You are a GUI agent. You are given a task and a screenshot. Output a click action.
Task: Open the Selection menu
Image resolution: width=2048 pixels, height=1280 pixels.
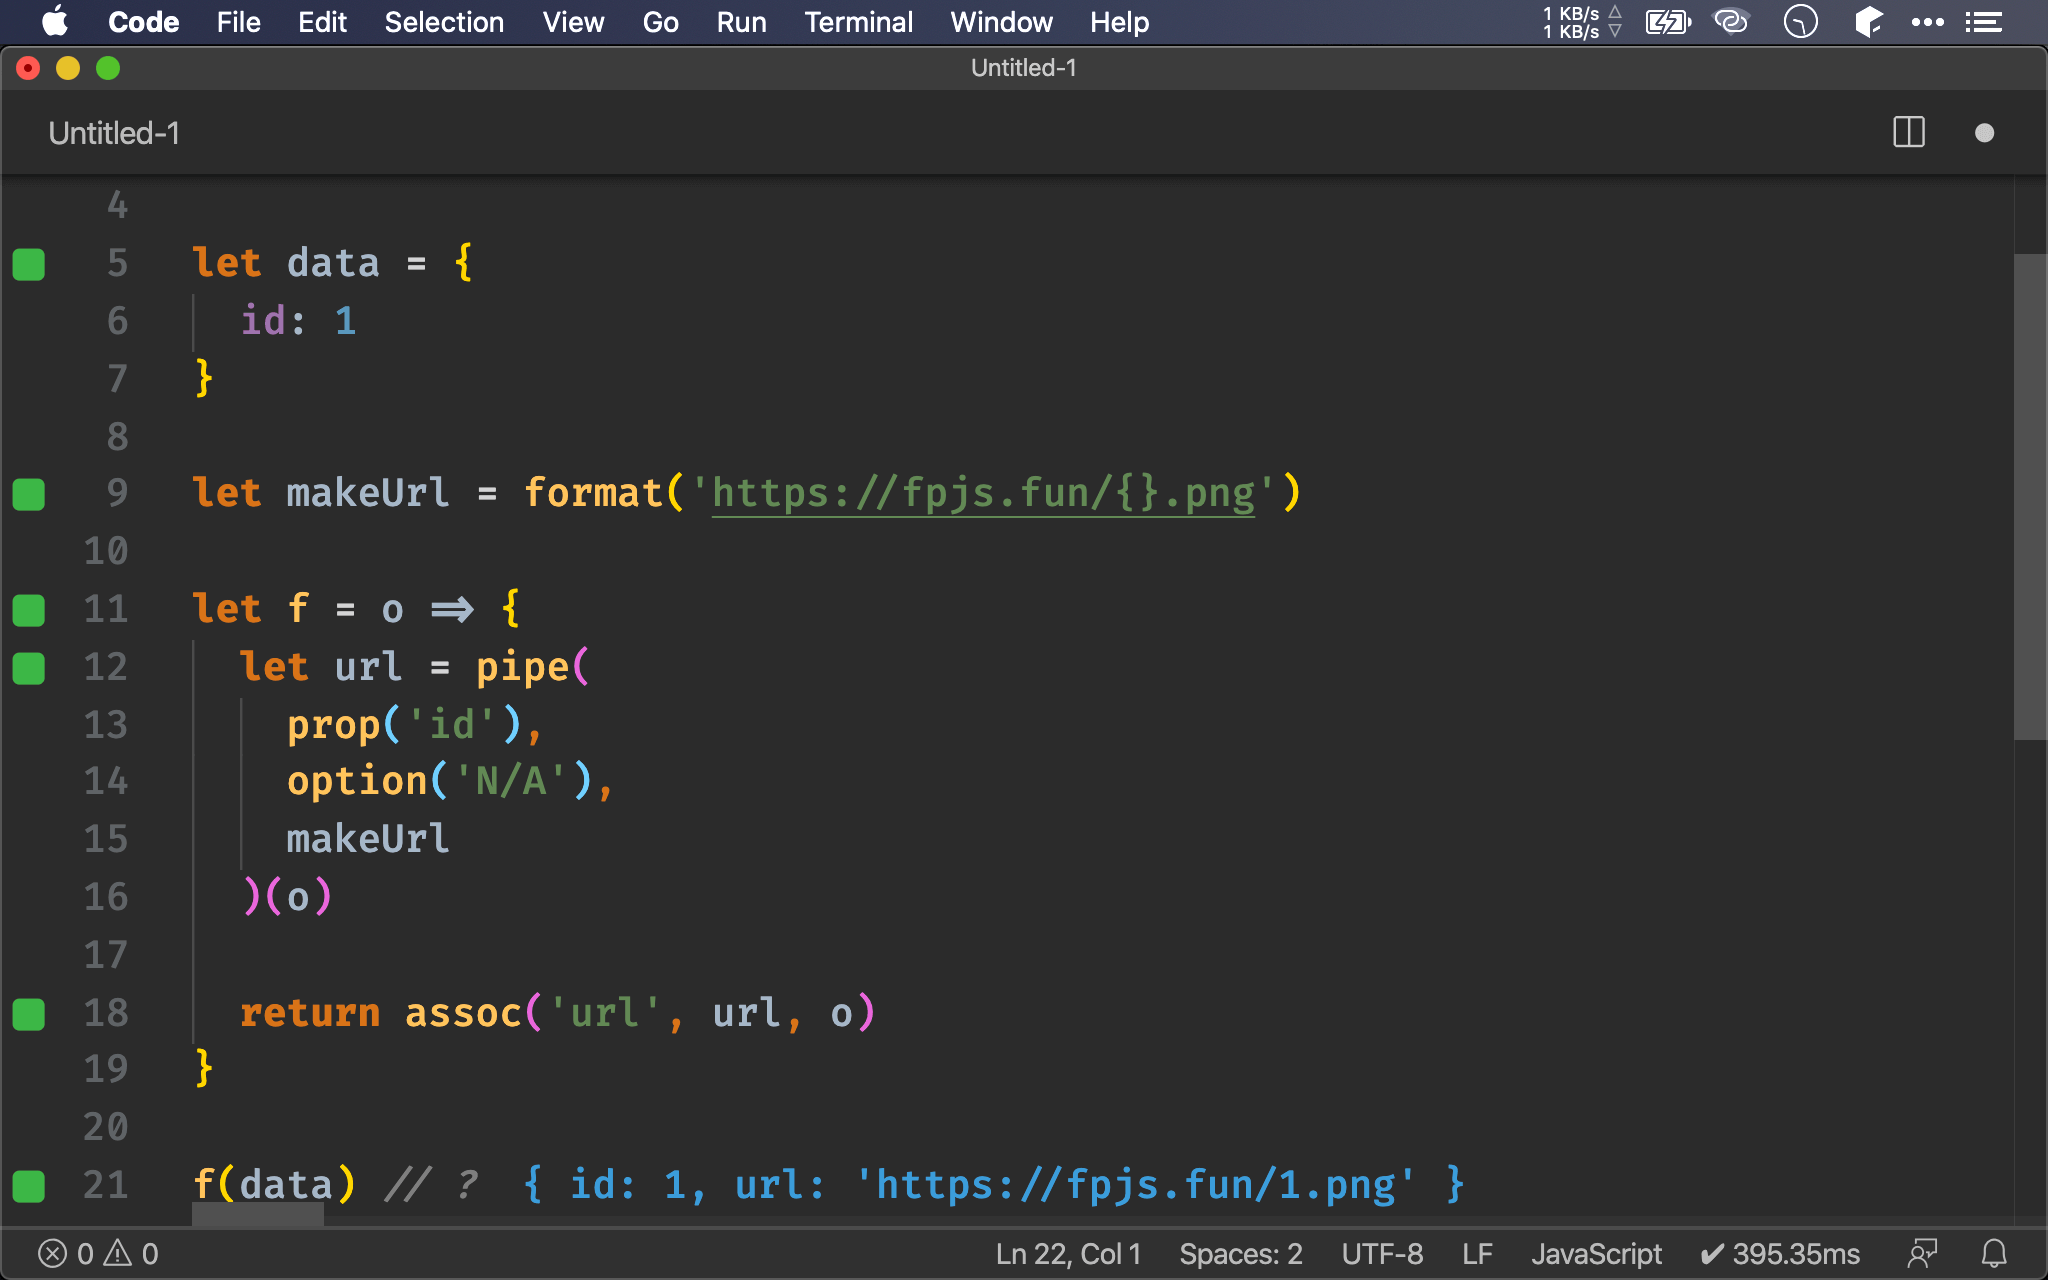point(444,22)
